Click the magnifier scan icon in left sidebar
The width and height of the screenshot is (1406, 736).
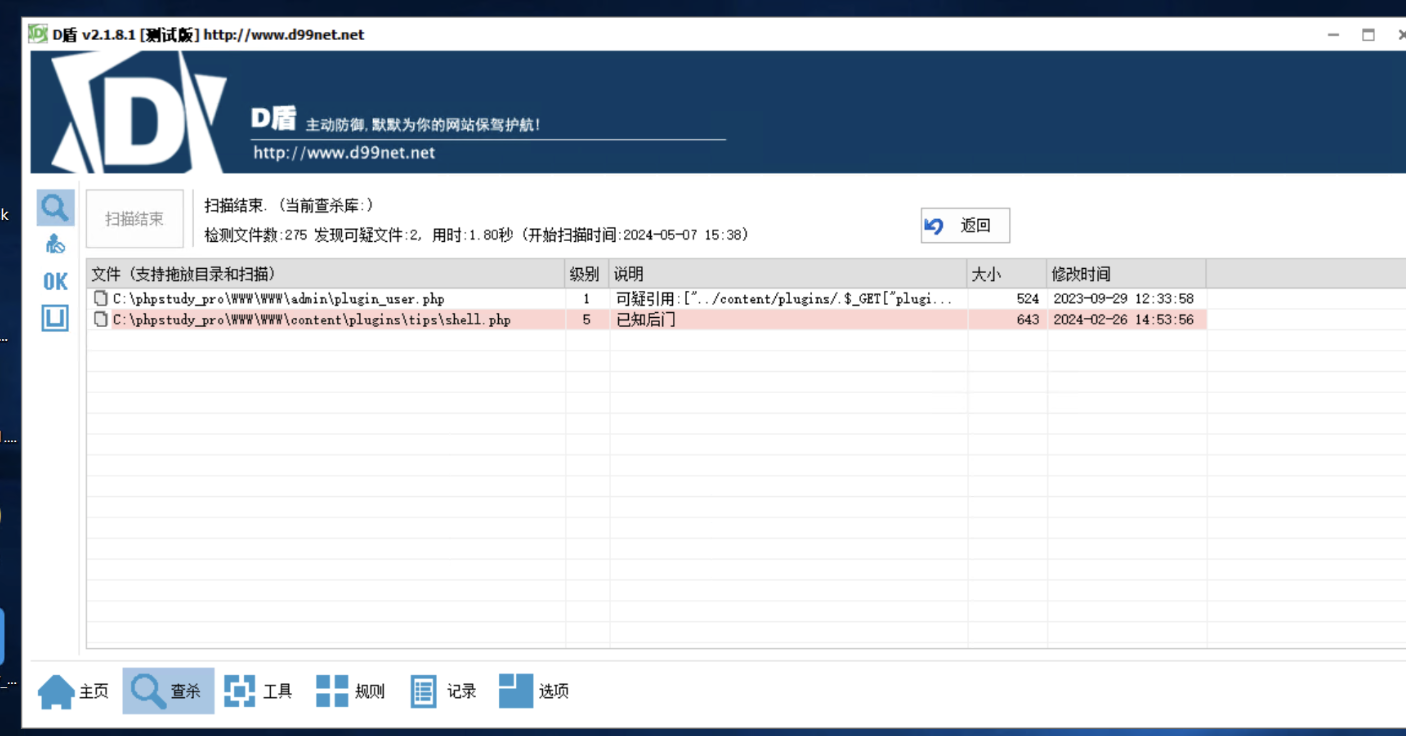[x=55, y=208]
